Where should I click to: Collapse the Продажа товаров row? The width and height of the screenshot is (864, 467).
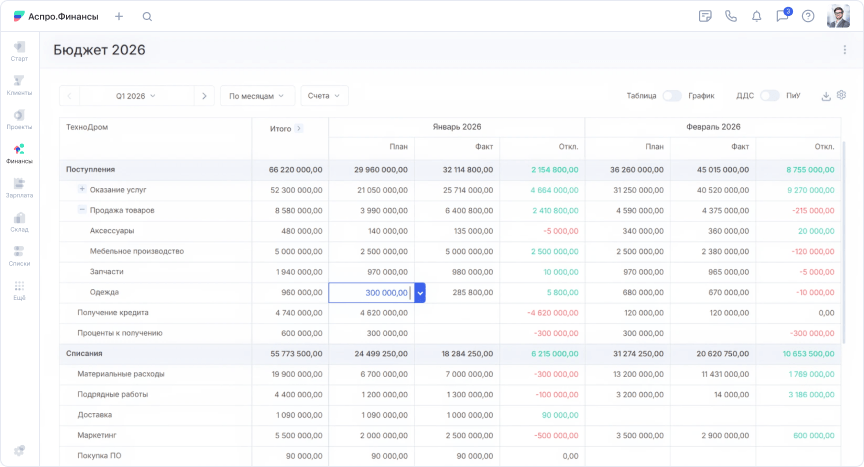[x=82, y=210]
